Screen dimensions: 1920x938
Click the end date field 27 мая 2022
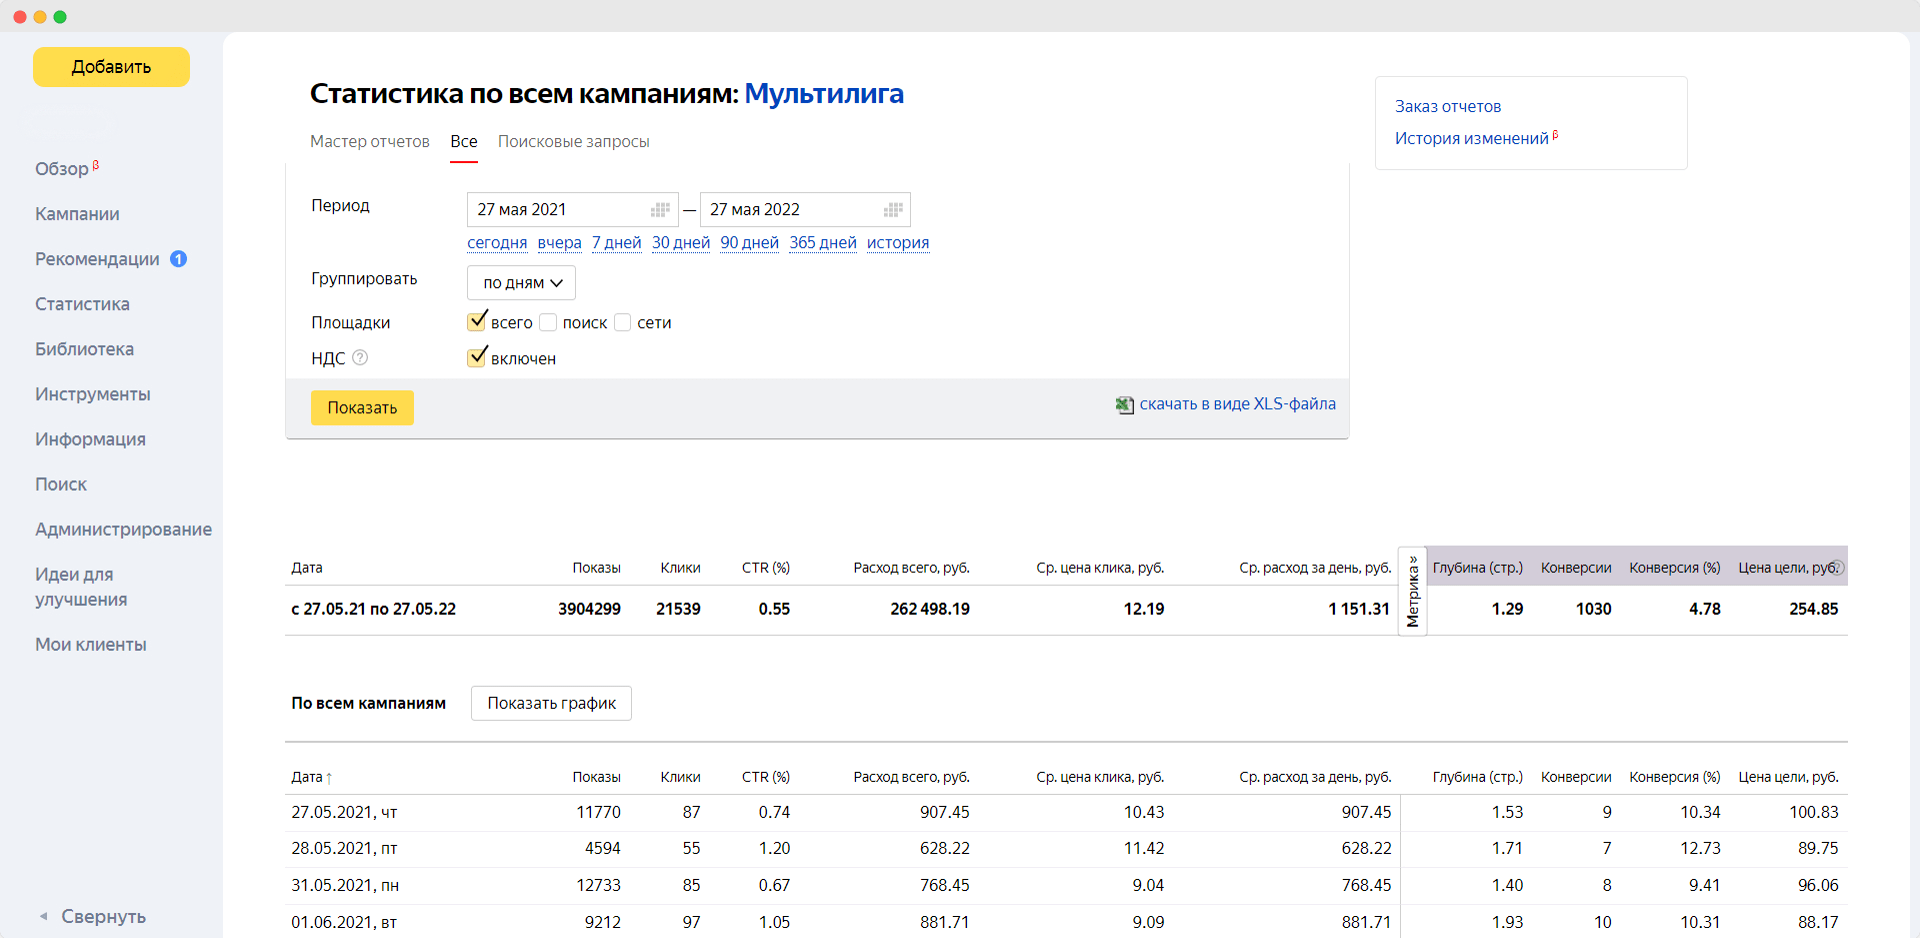tap(805, 210)
